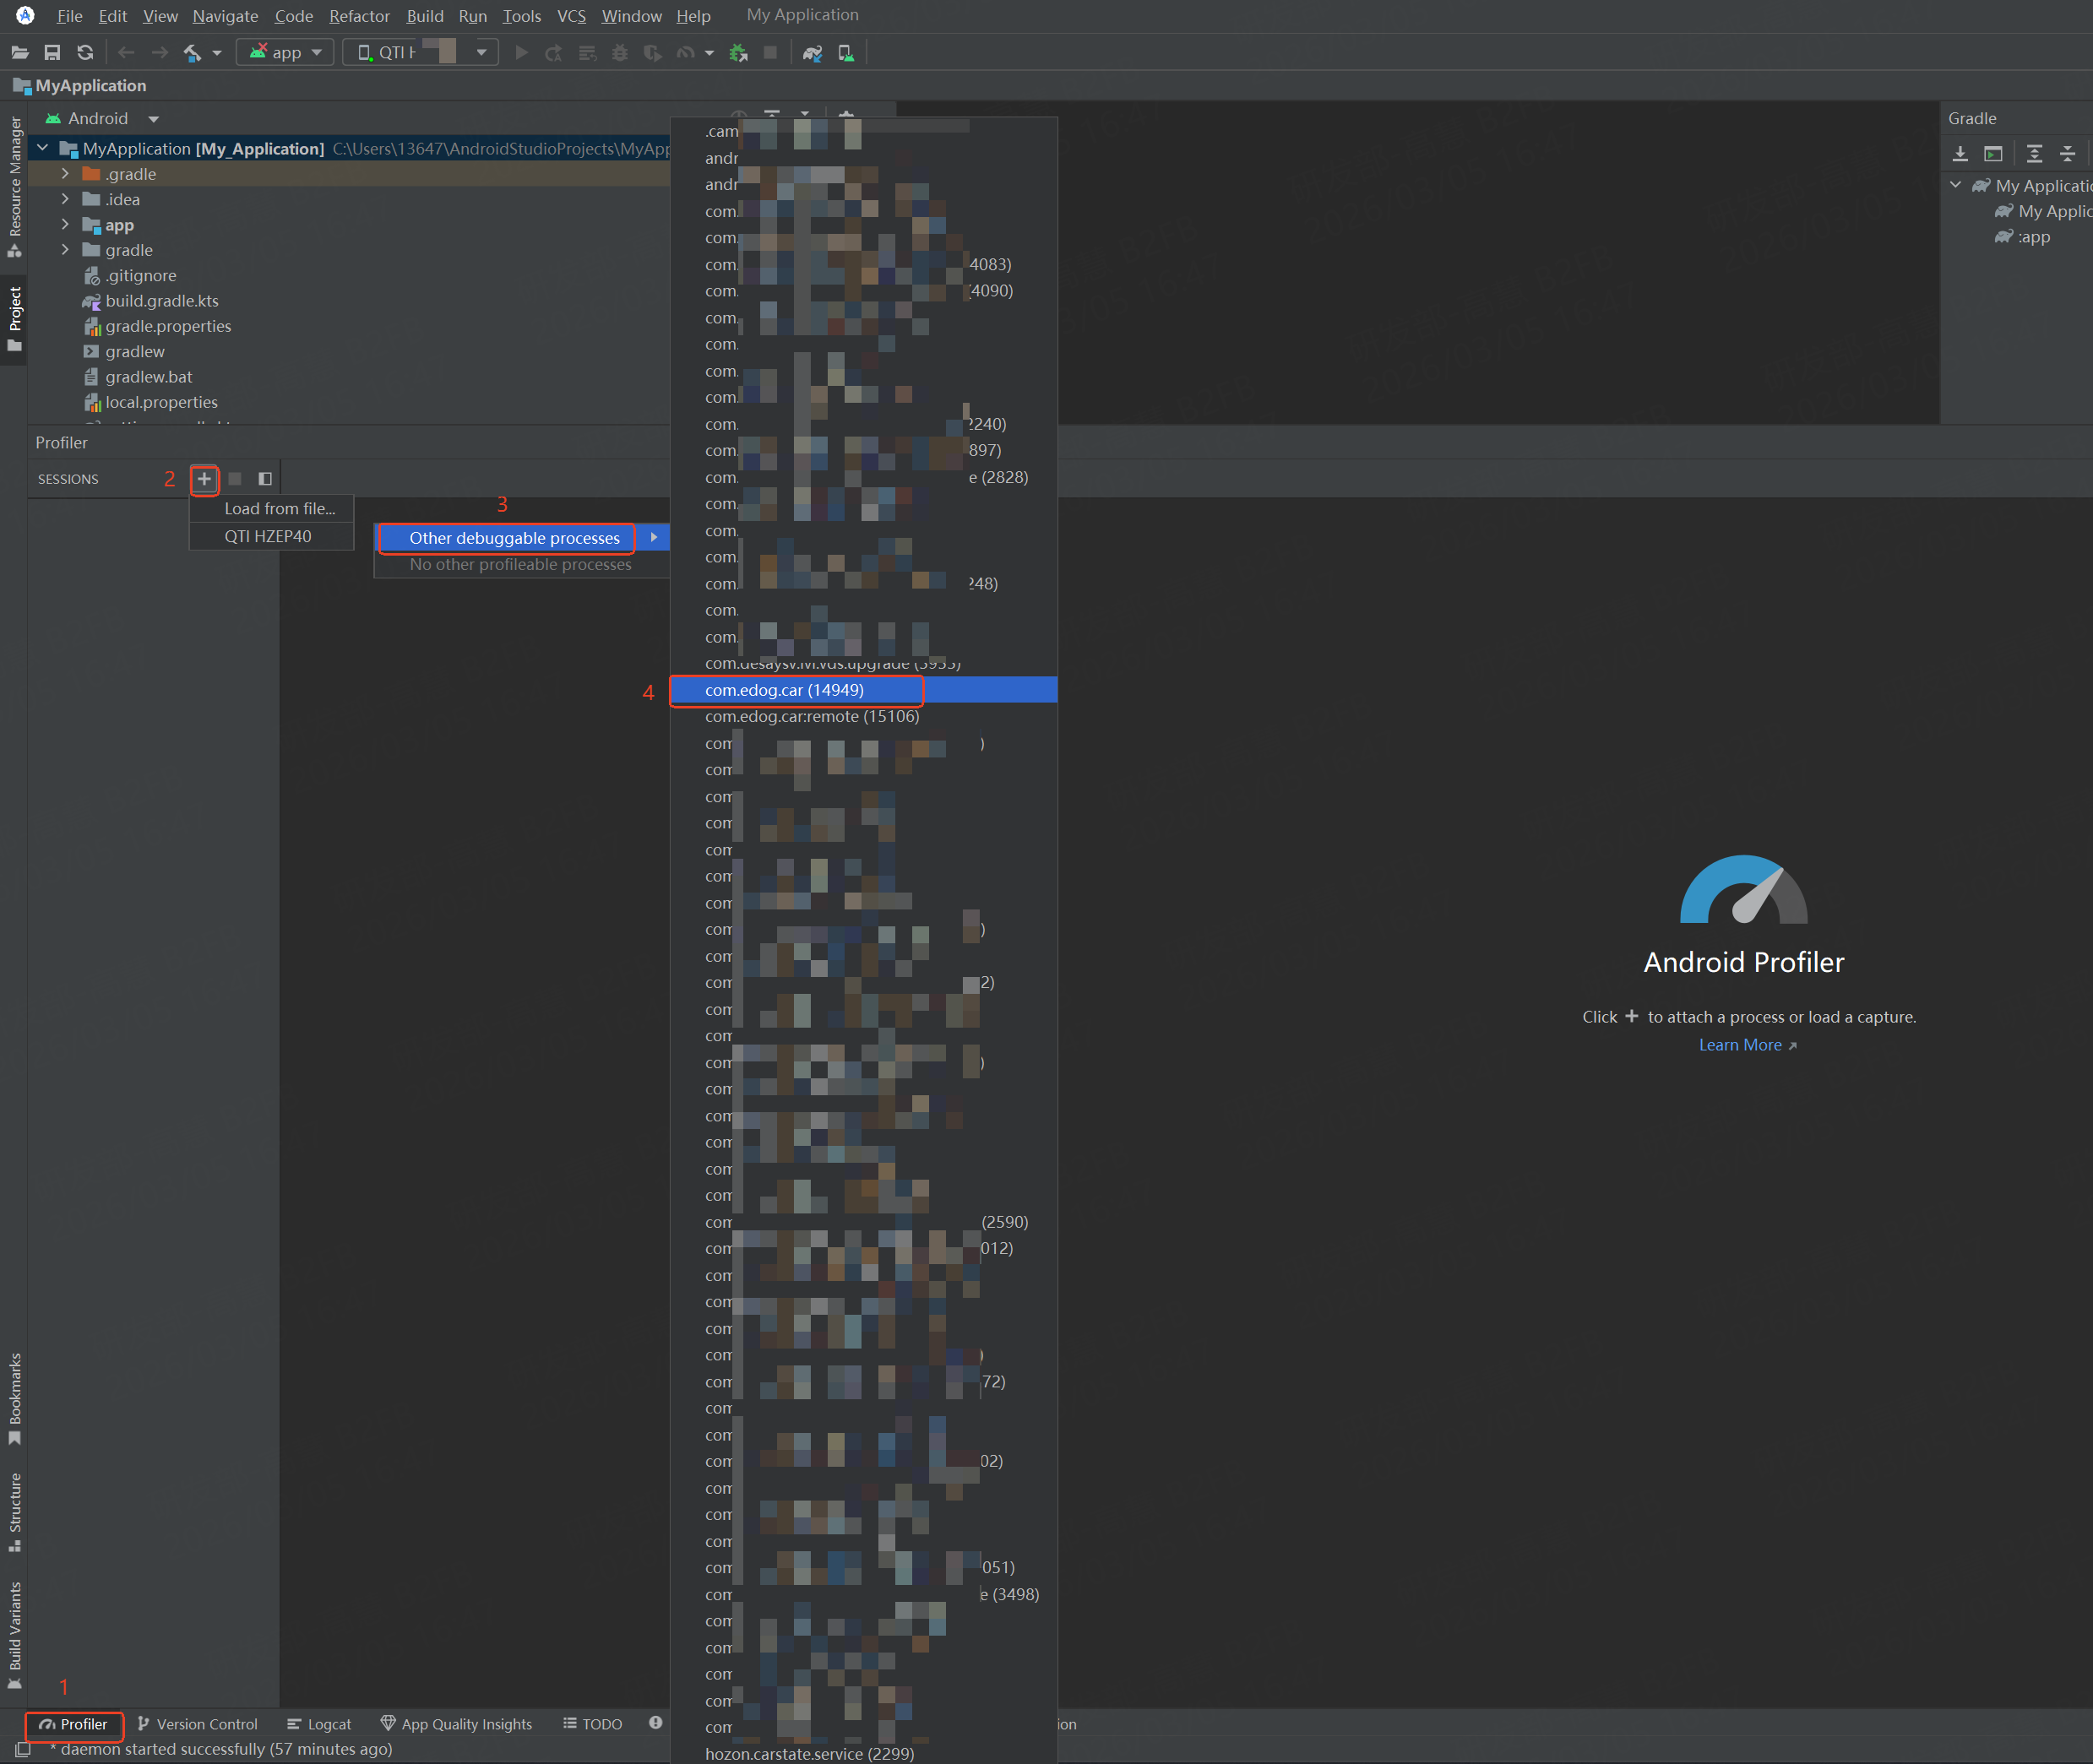Open the Device Manager toolbar icon
The width and height of the screenshot is (2093, 1764).
click(846, 53)
